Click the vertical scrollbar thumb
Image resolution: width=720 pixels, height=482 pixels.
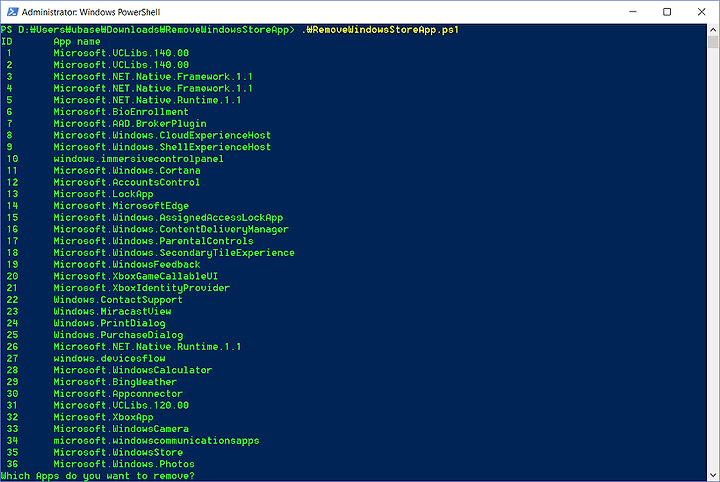tap(713, 42)
